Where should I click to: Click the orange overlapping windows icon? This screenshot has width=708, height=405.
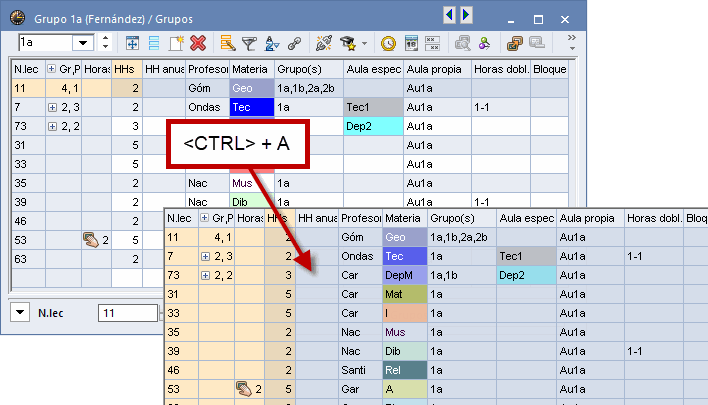(x=514, y=43)
